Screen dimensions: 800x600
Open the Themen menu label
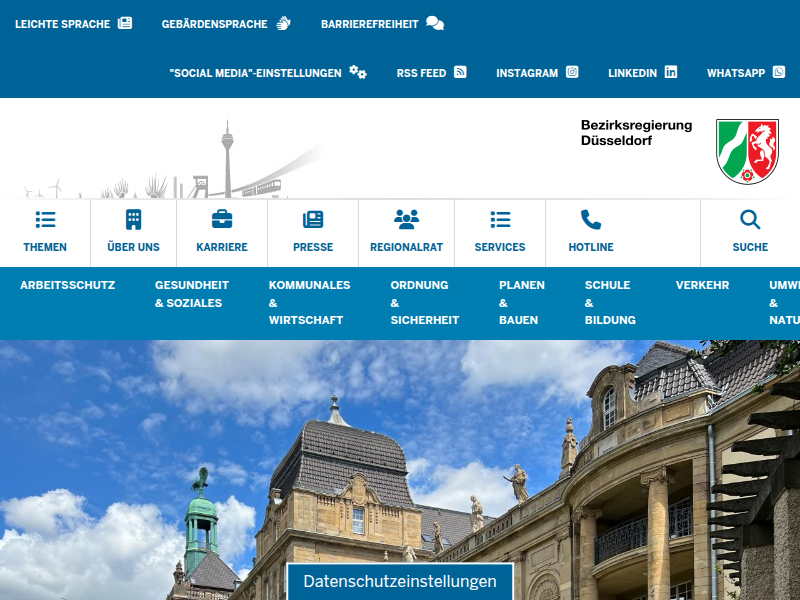tap(45, 247)
